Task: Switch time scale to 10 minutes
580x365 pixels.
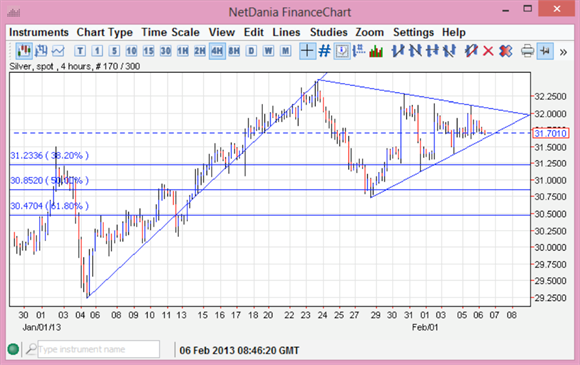Action: (x=131, y=51)
